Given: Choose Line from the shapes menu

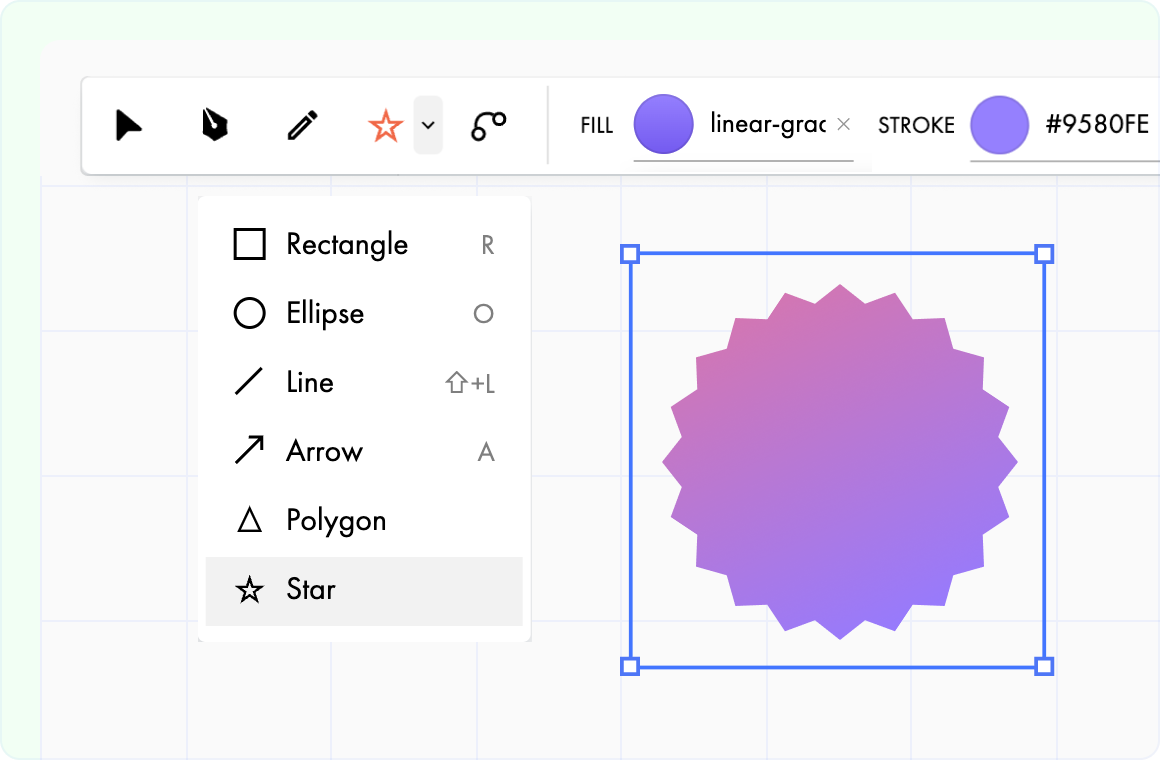Looking at the screenshot, I should point(312,382).
